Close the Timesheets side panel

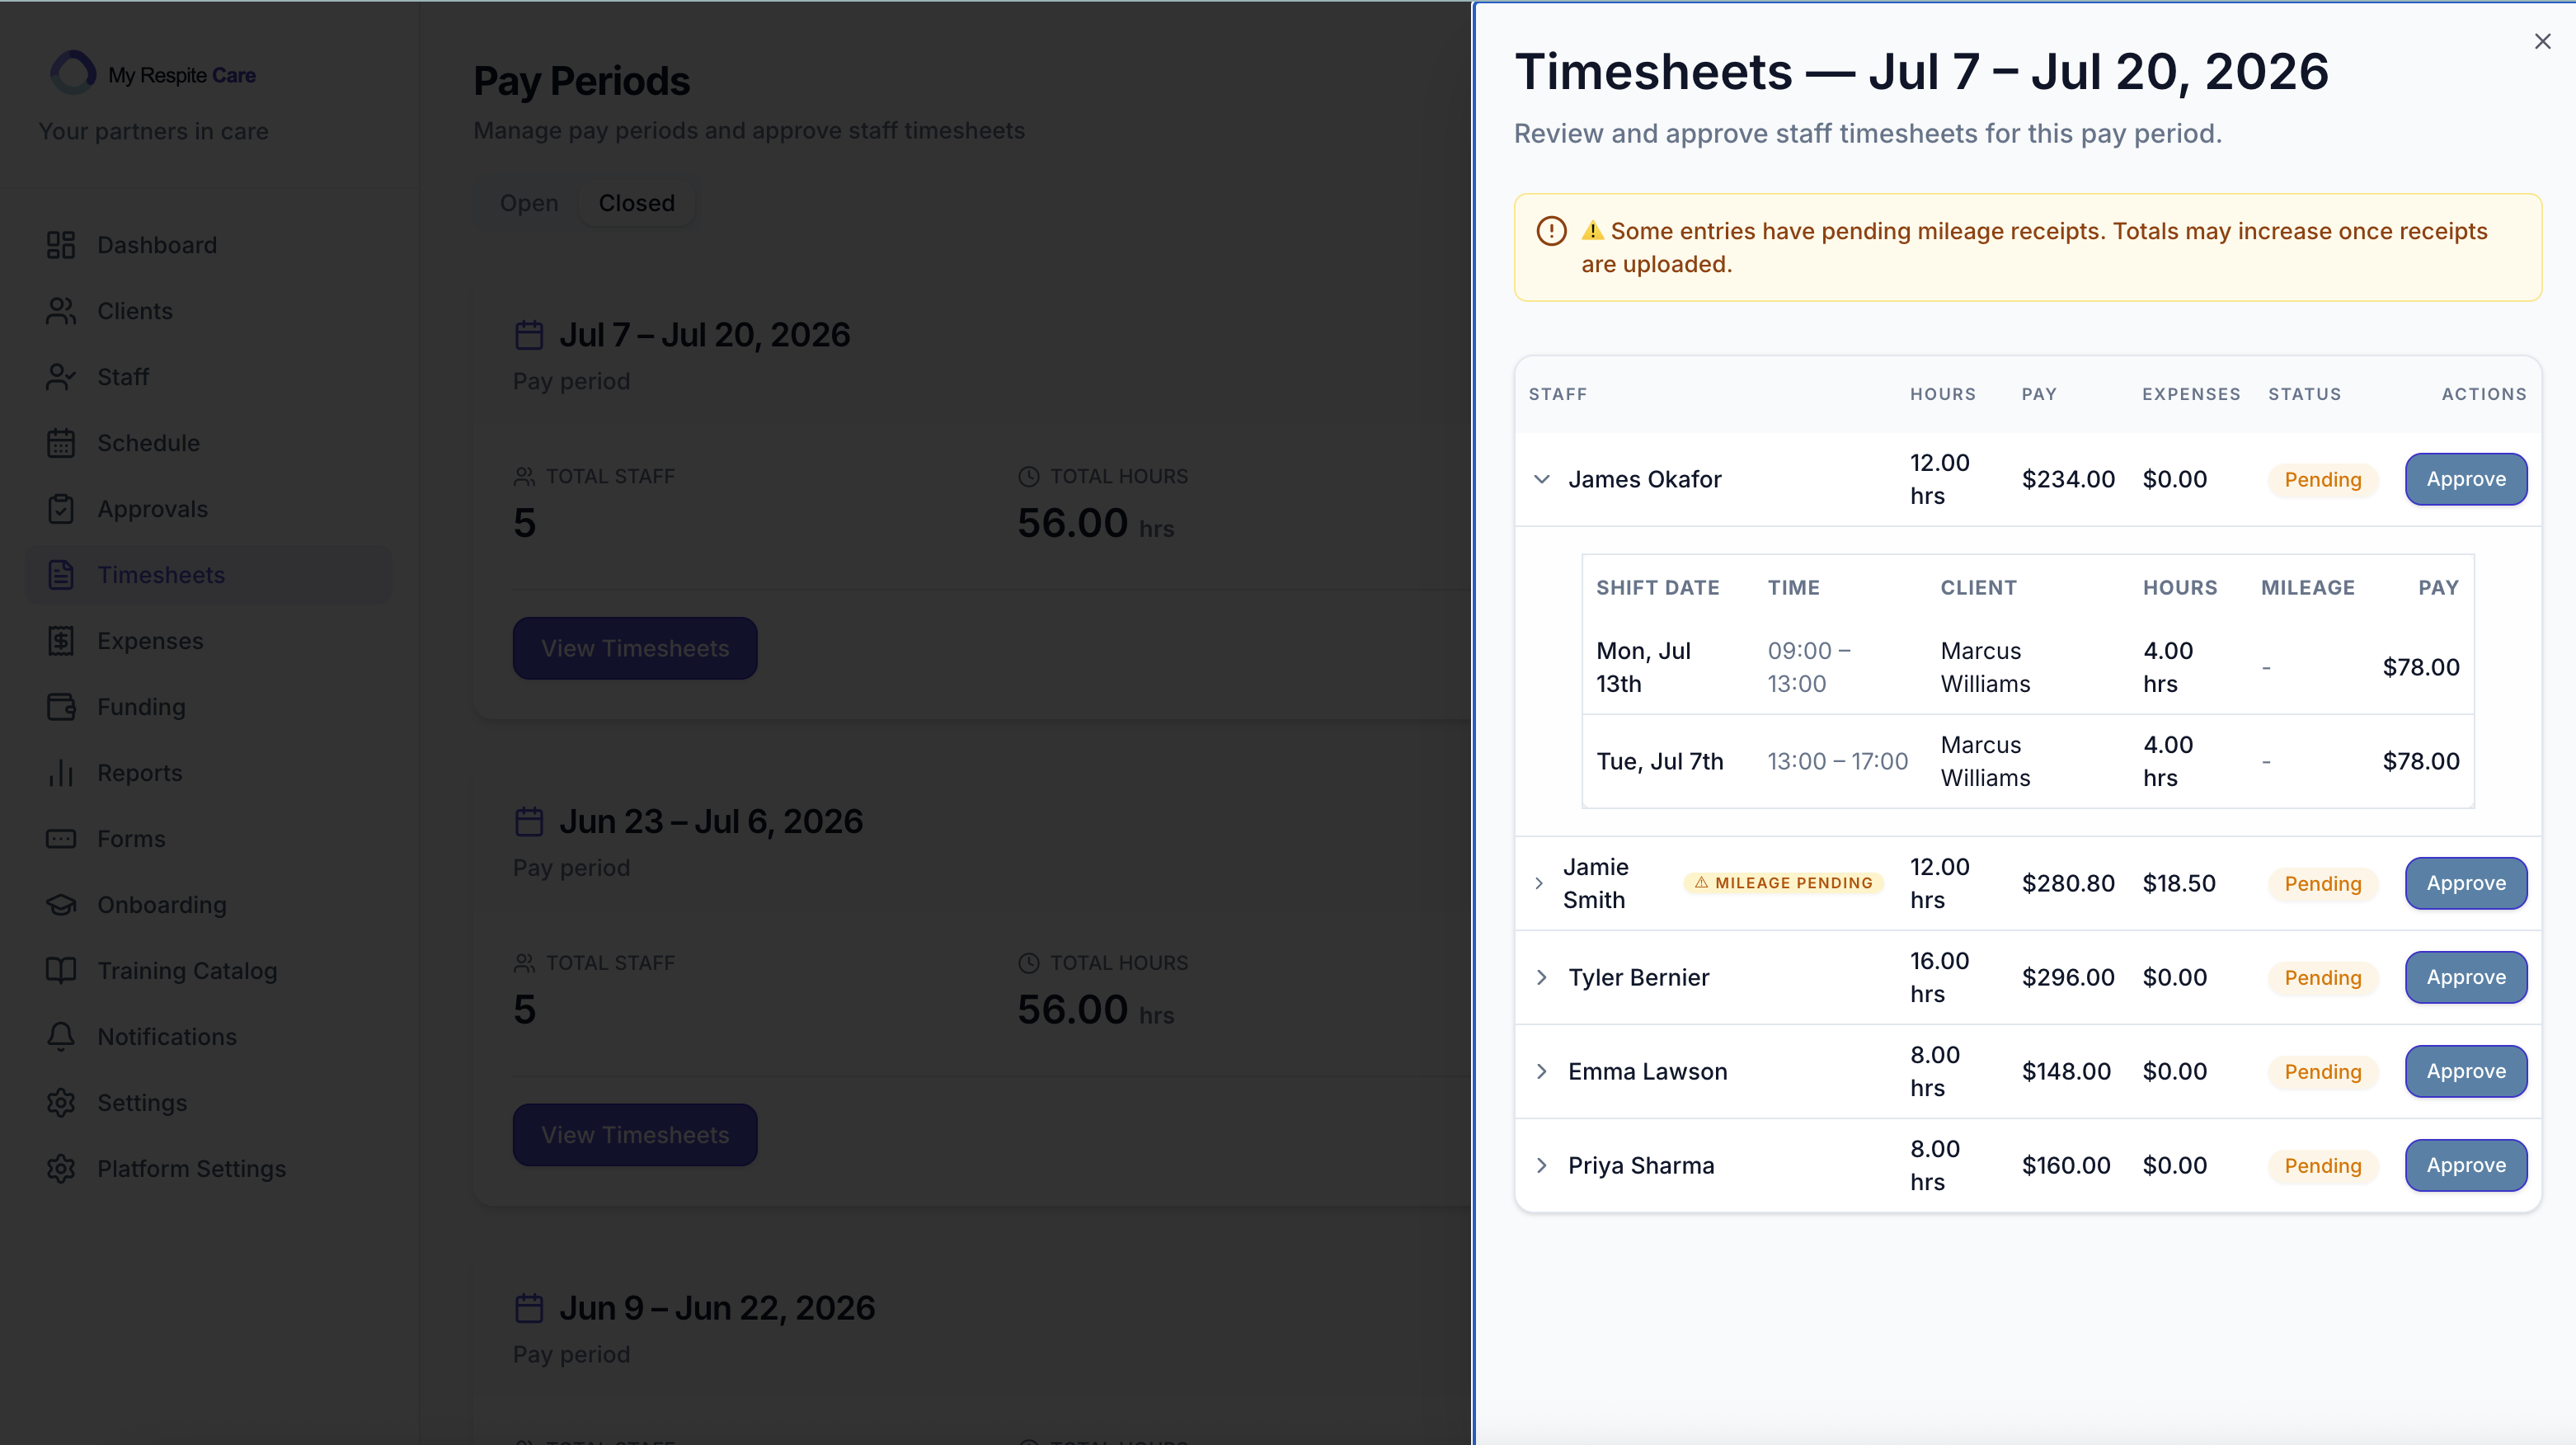[x=2542, y=41]
